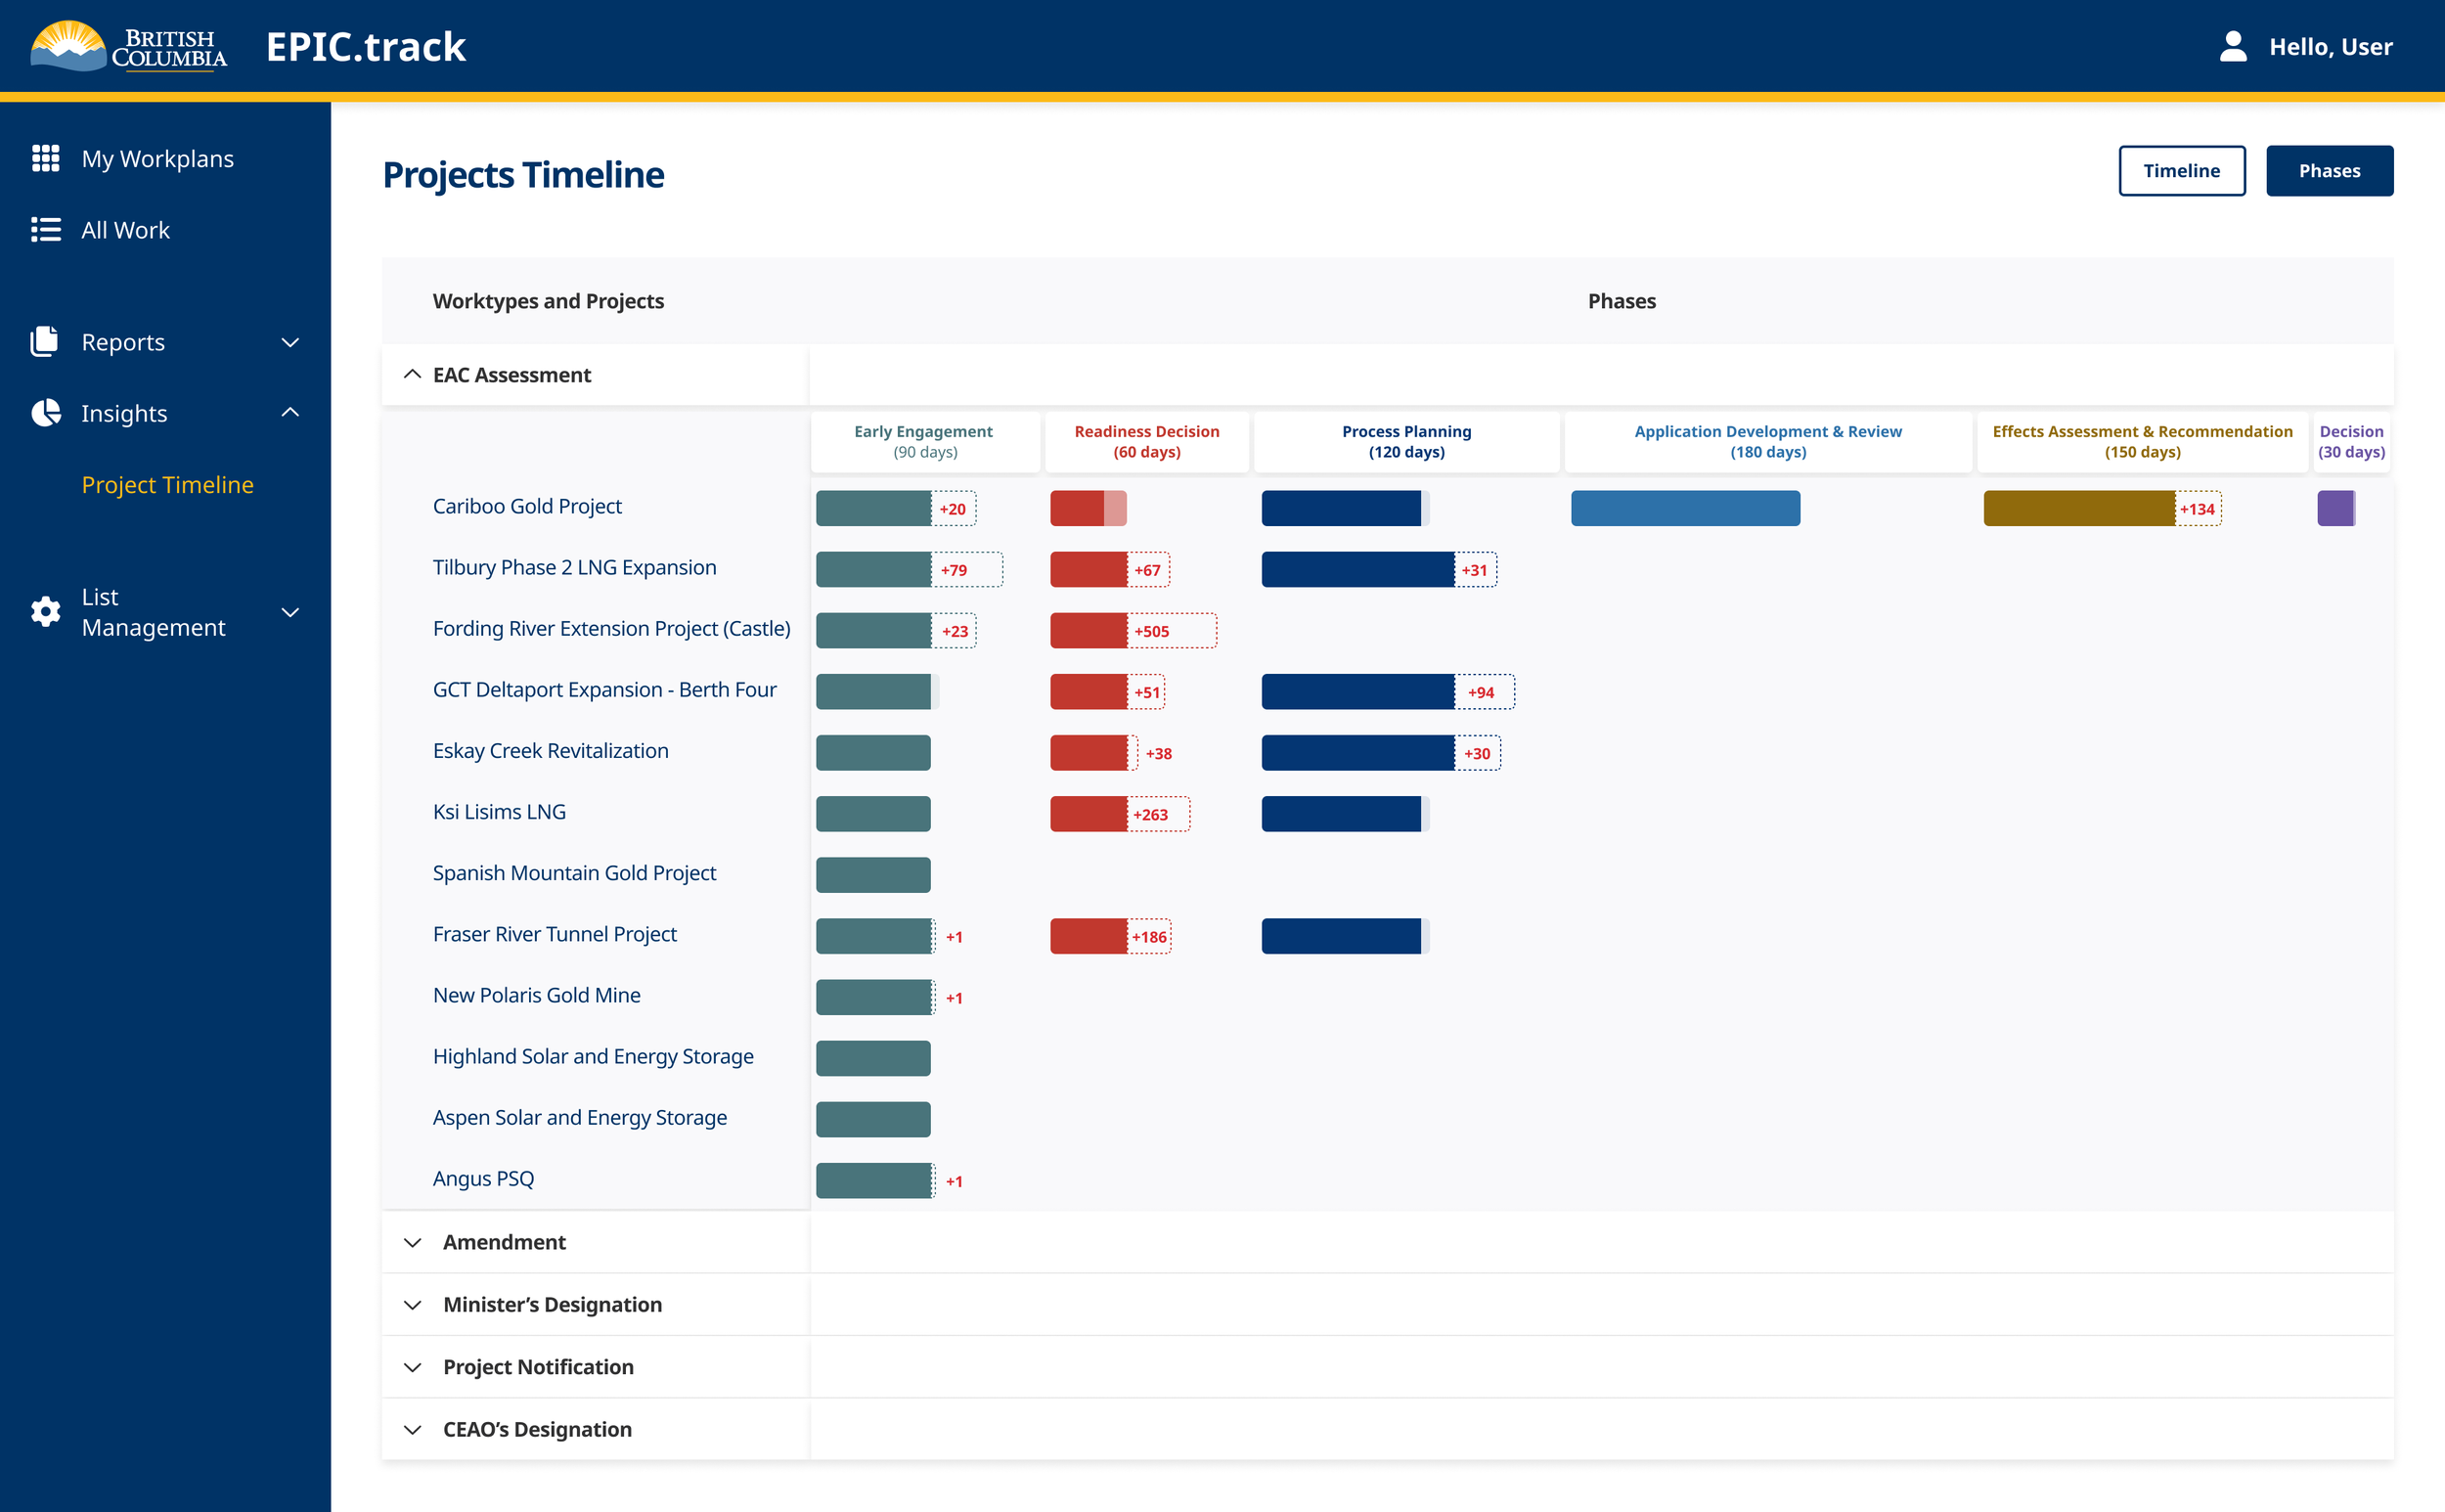Viewport: 2445px width, 1512px height.
Task: Open Project Timeline in sidebar
Action: click(x=167, y=485)
